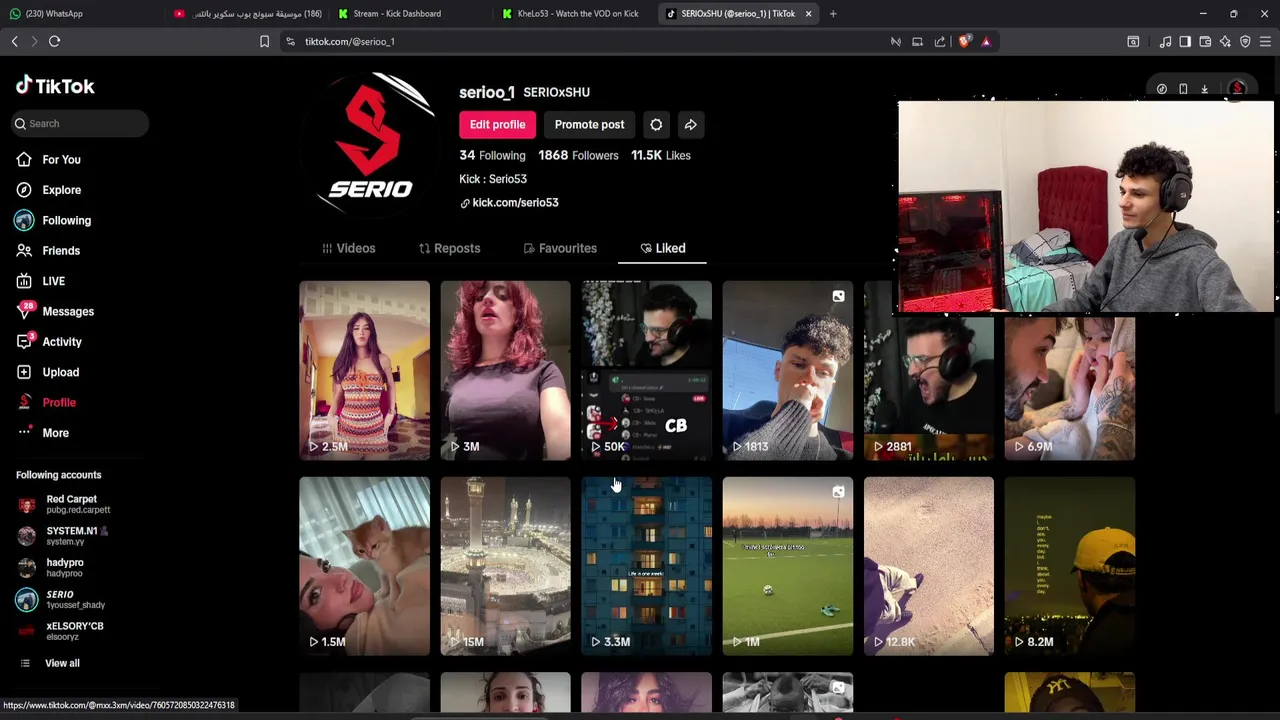Click the Brave Shields lion icon

click(x=964, y=41)
